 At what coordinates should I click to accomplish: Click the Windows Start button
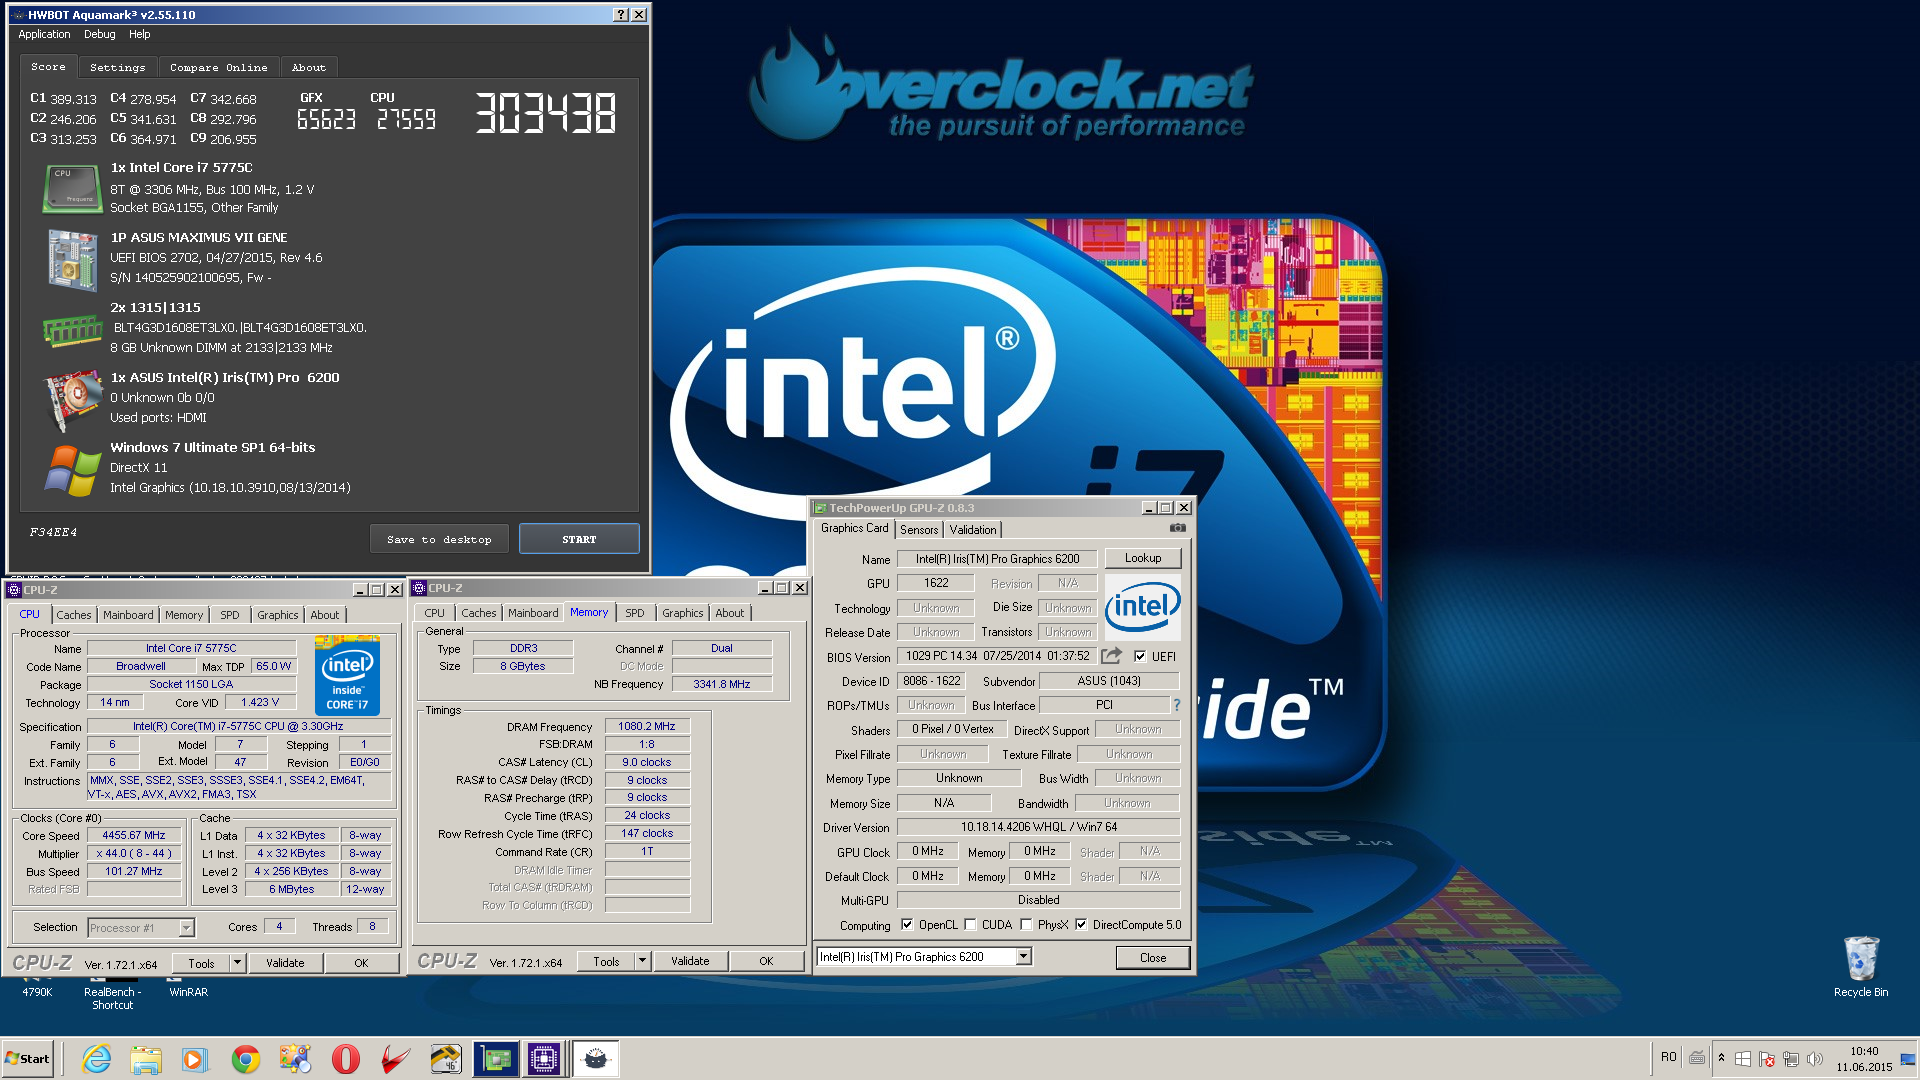(x=27, y=1059)
